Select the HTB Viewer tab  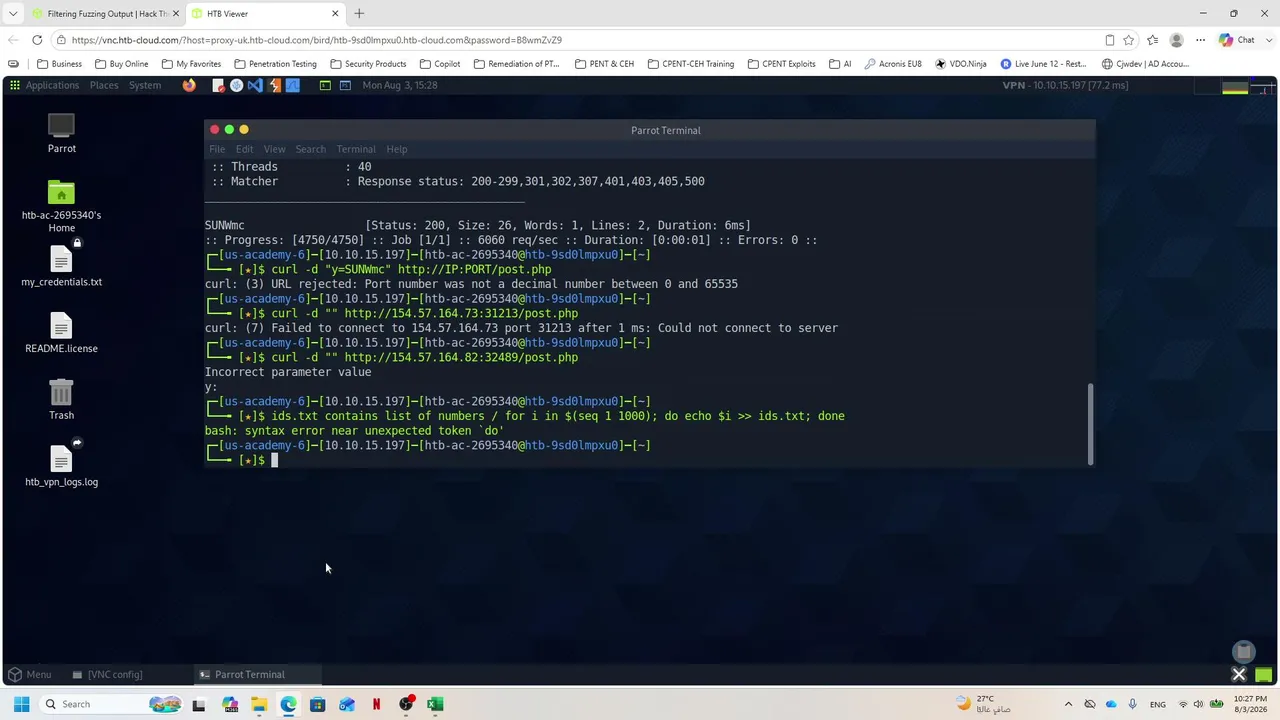tap(265, 14)
